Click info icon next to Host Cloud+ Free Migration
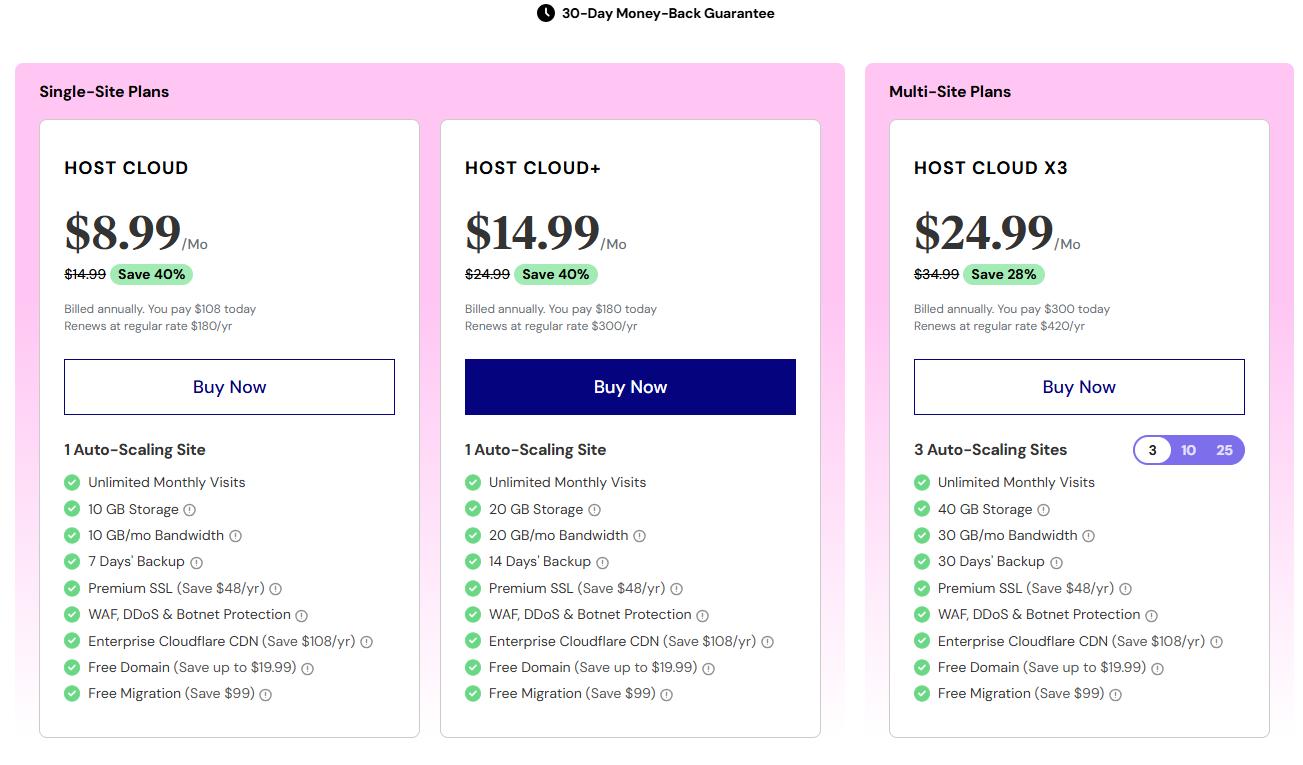This screenshot has width=1303, height=765. 666,694
